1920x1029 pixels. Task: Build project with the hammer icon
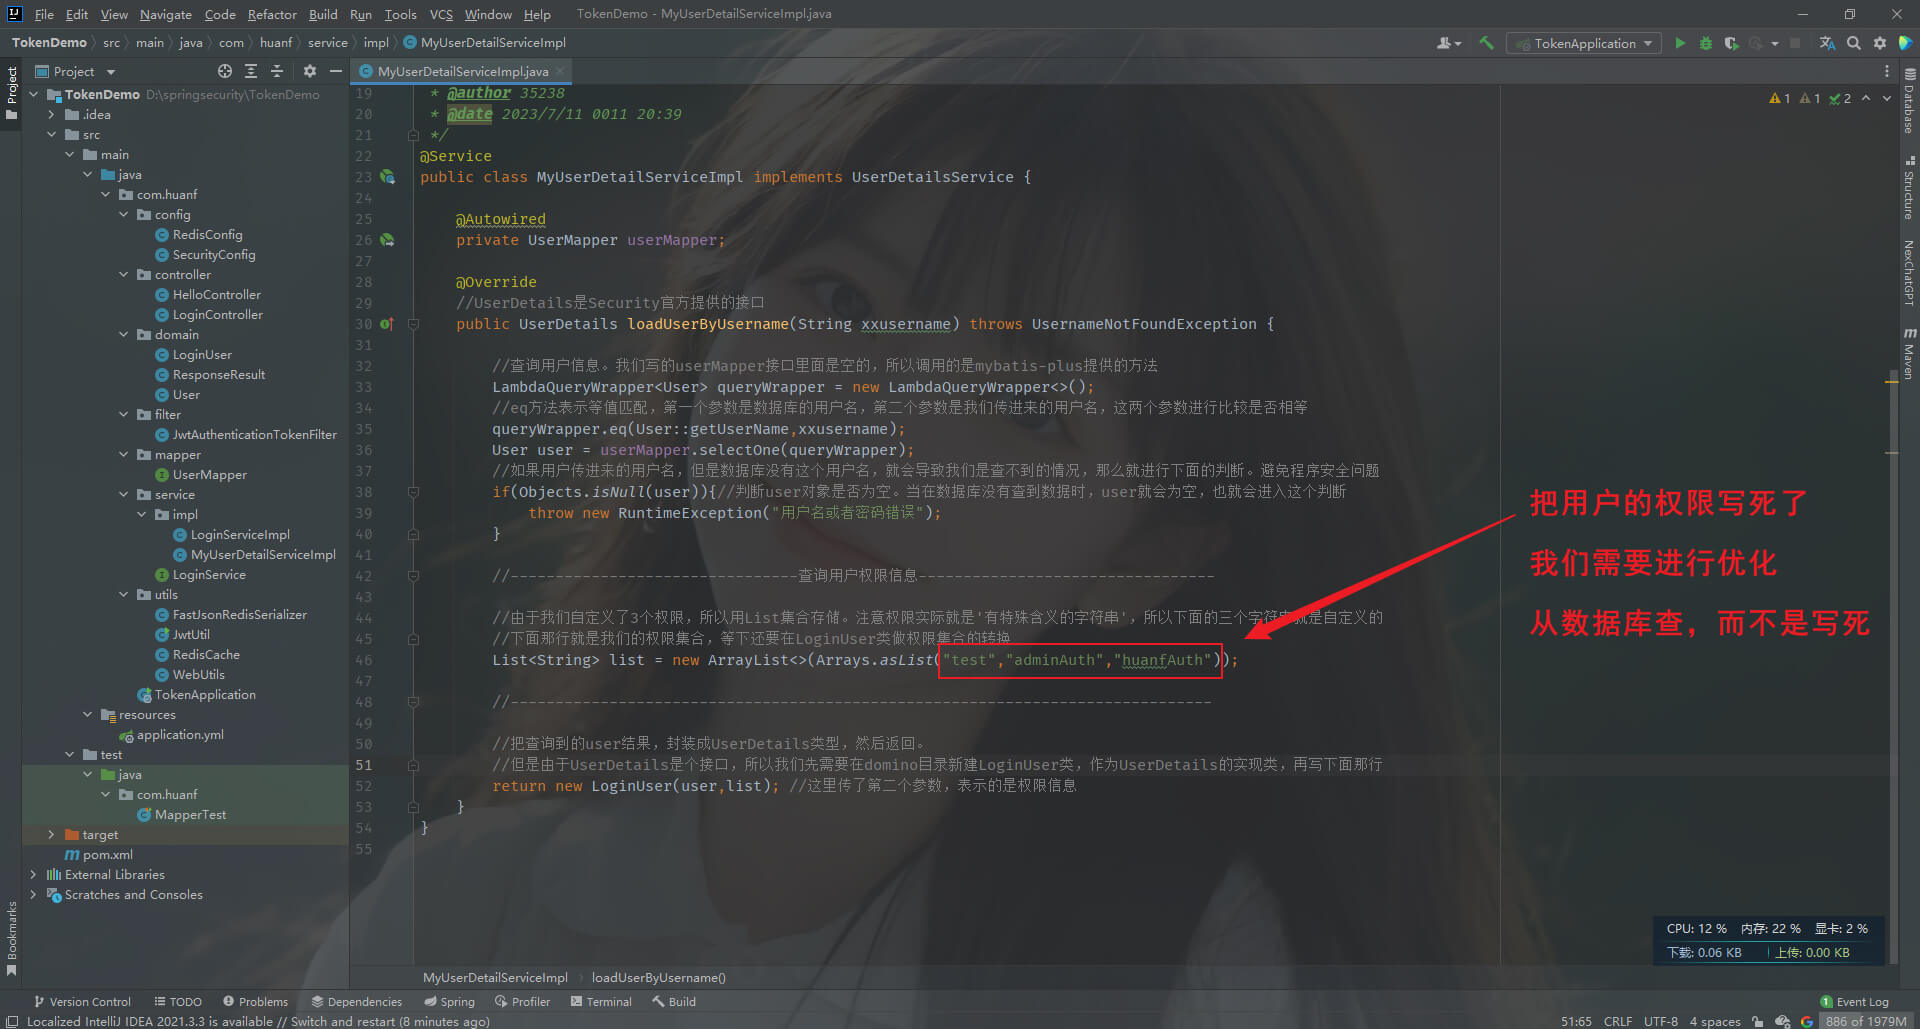(1487, 43)
